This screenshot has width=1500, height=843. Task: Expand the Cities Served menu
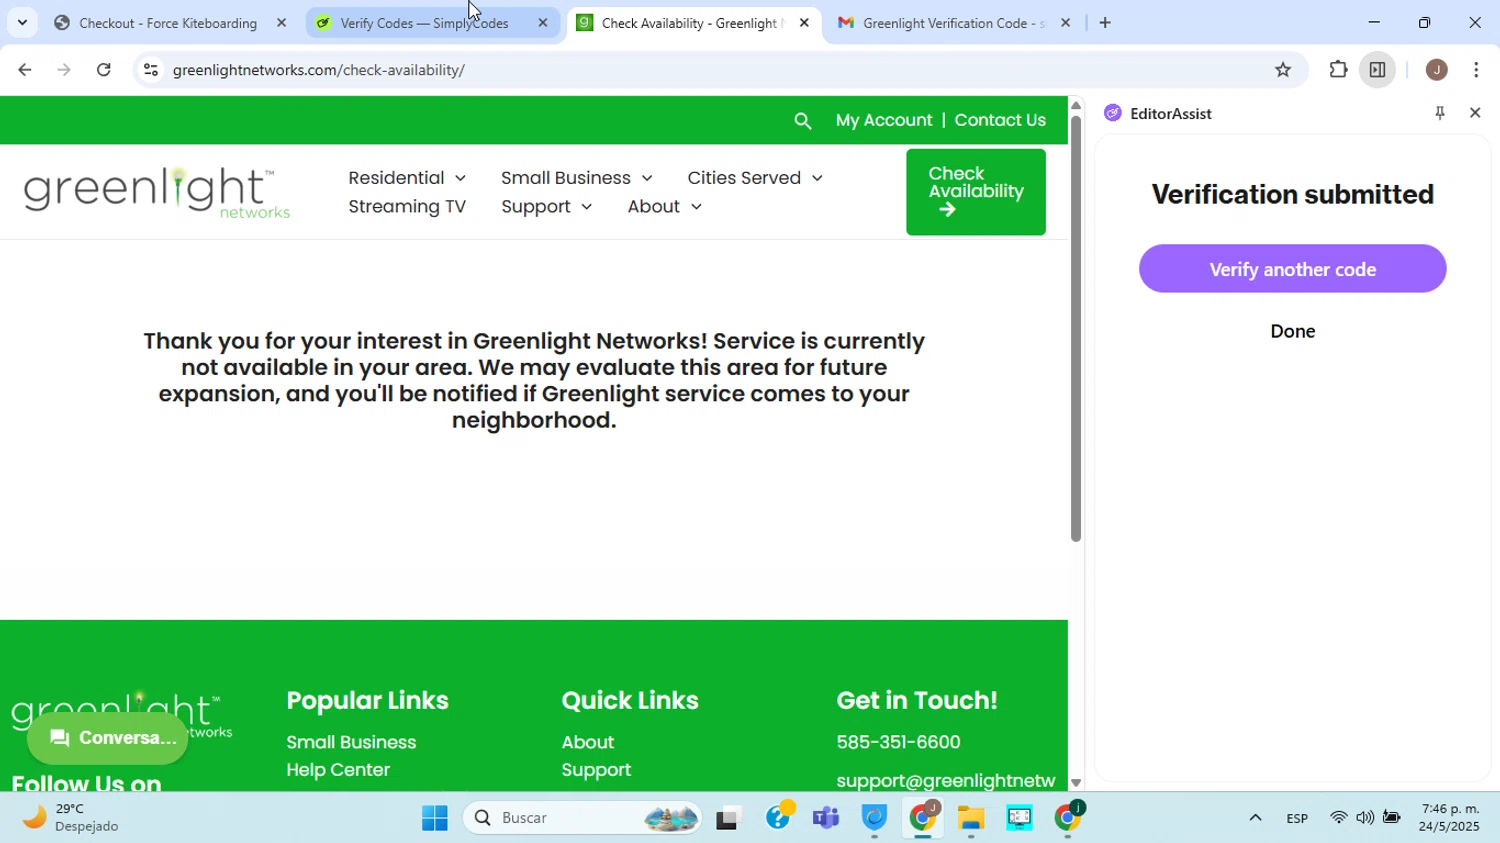tap(755, 178)
